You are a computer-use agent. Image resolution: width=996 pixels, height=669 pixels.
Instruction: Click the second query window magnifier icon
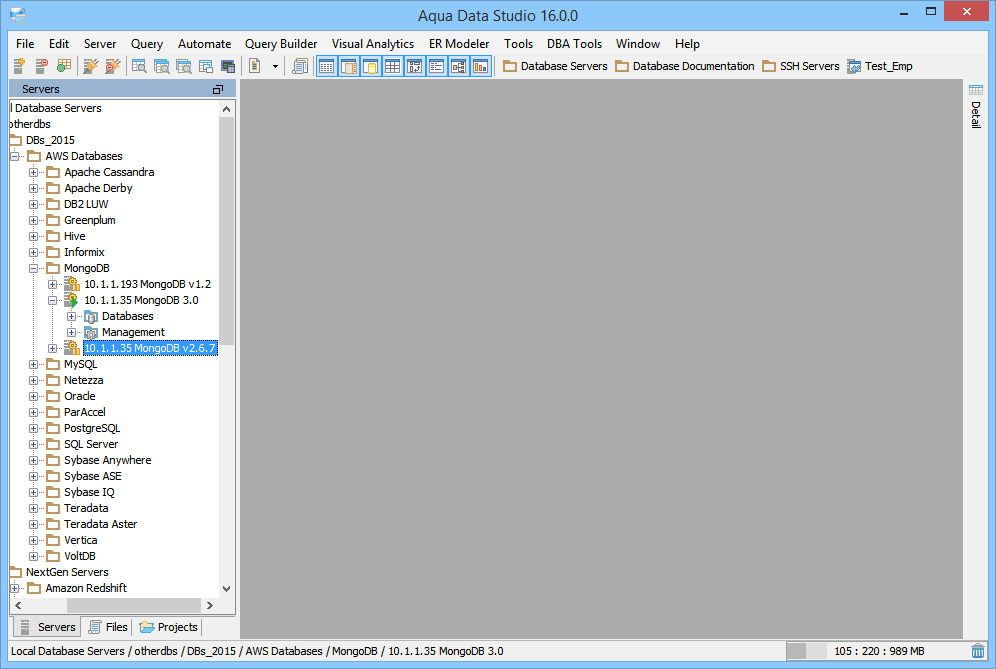click(161, 65)
